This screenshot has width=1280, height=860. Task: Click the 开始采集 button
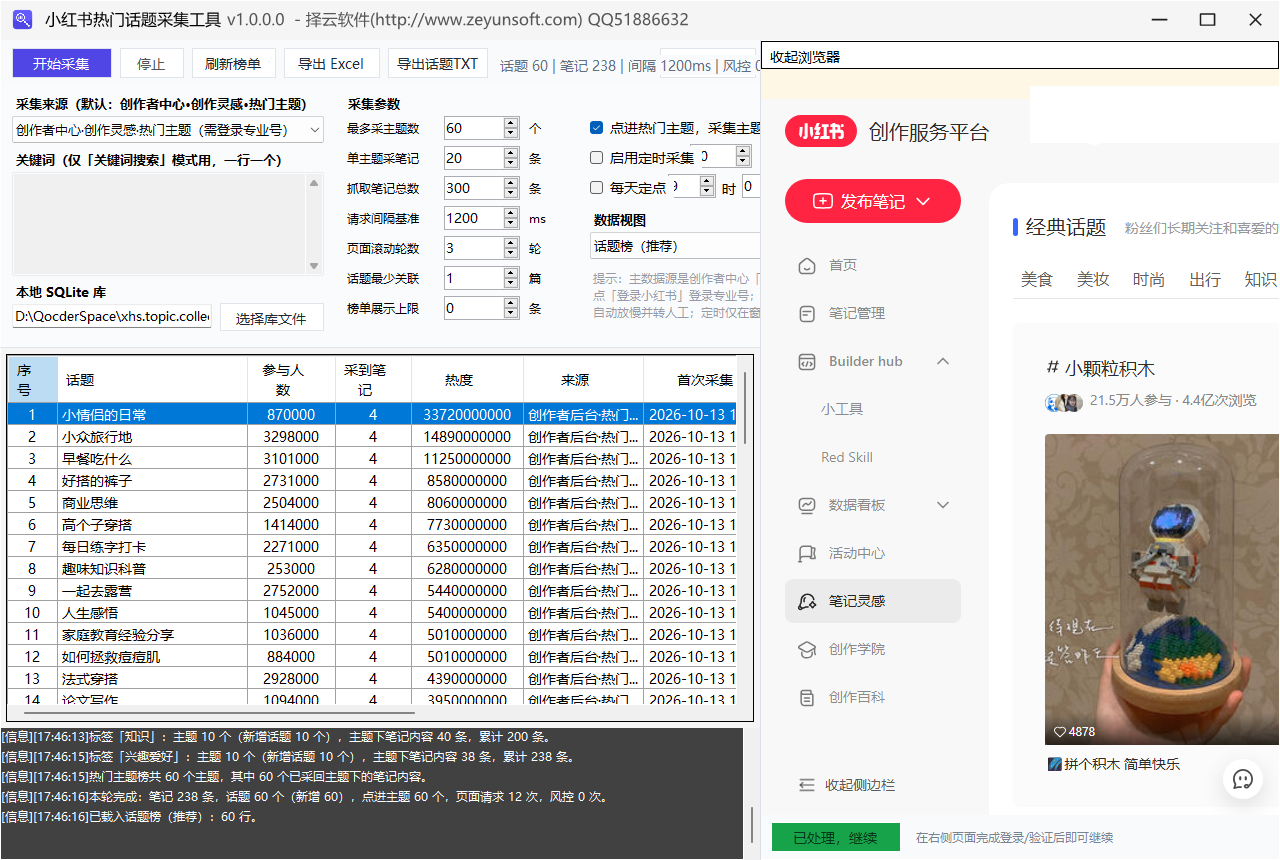(61, 64)
